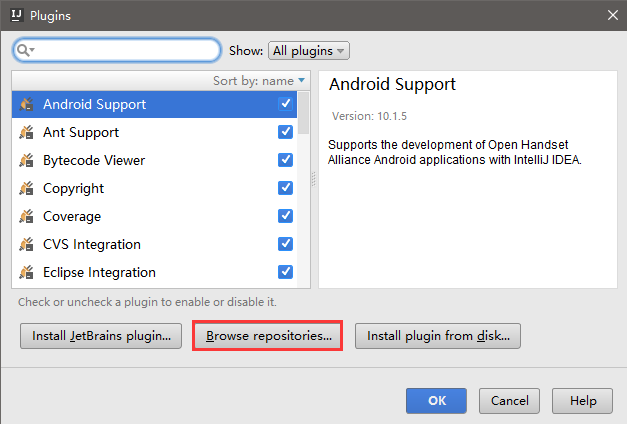
Task: Click the Ant Support plugin icon
Action: (x=26, y=132)
